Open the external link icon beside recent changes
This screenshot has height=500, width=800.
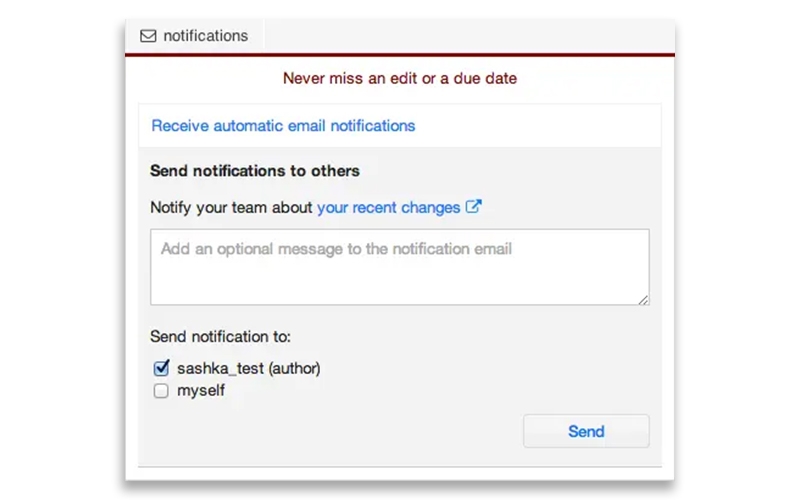tap(474, 208)
